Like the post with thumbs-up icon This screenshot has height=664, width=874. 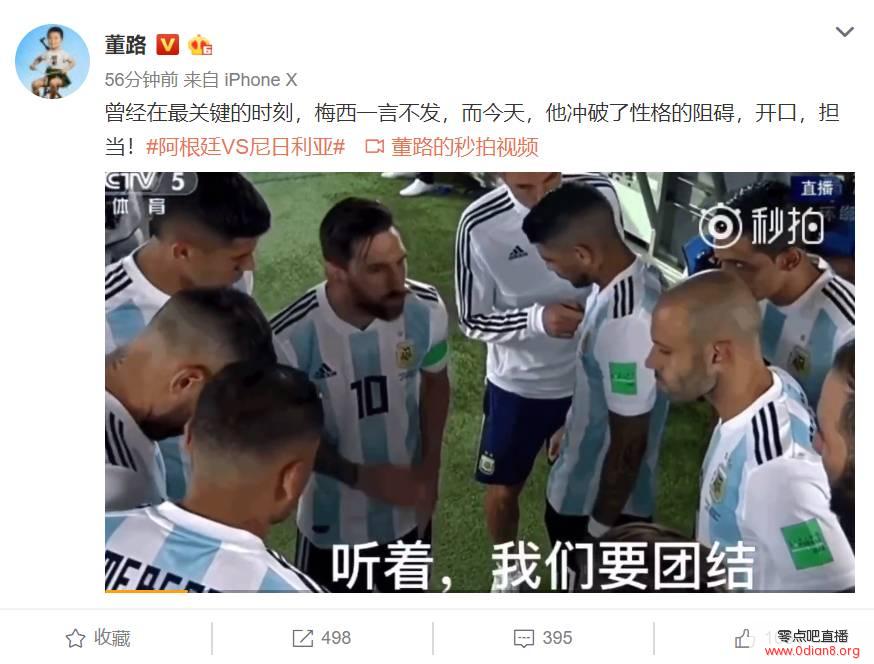(x=744, y=638)
